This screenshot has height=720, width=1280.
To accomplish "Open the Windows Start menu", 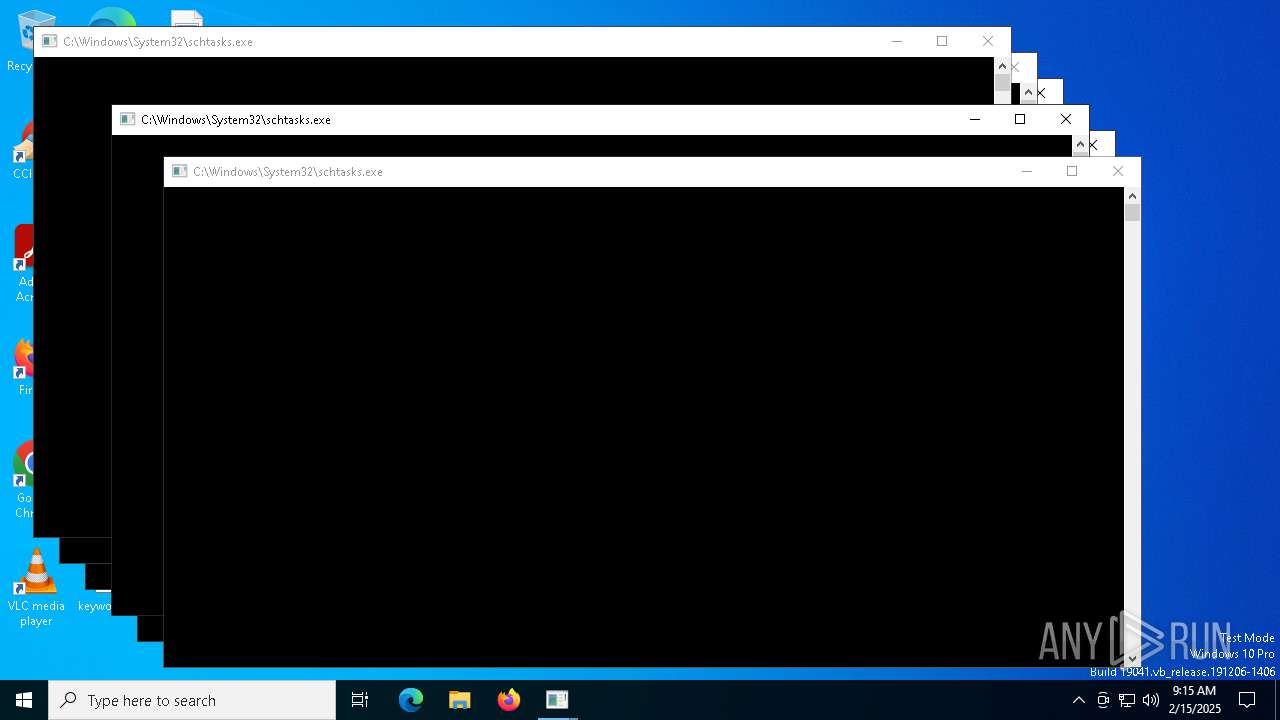I will [x=24, y=700].
